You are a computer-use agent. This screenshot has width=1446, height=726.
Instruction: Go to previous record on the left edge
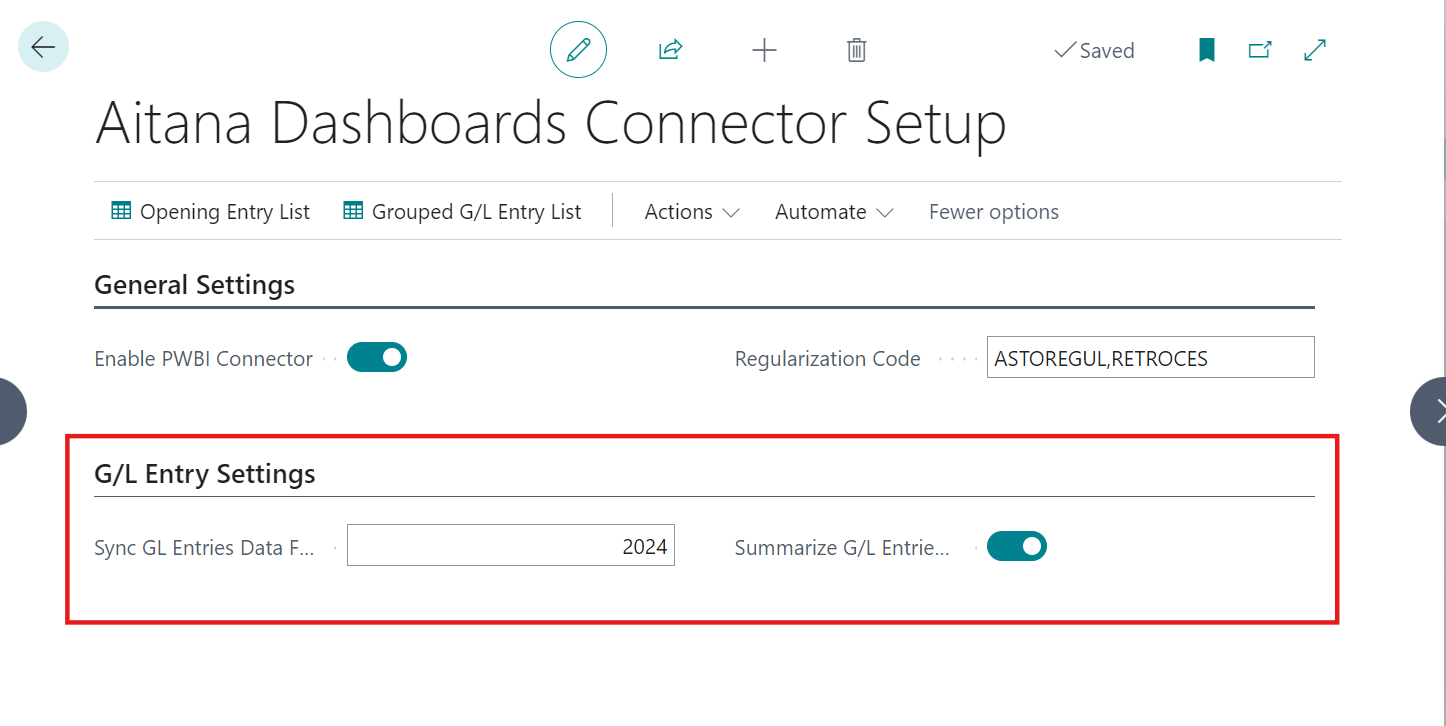coord(10,411)
